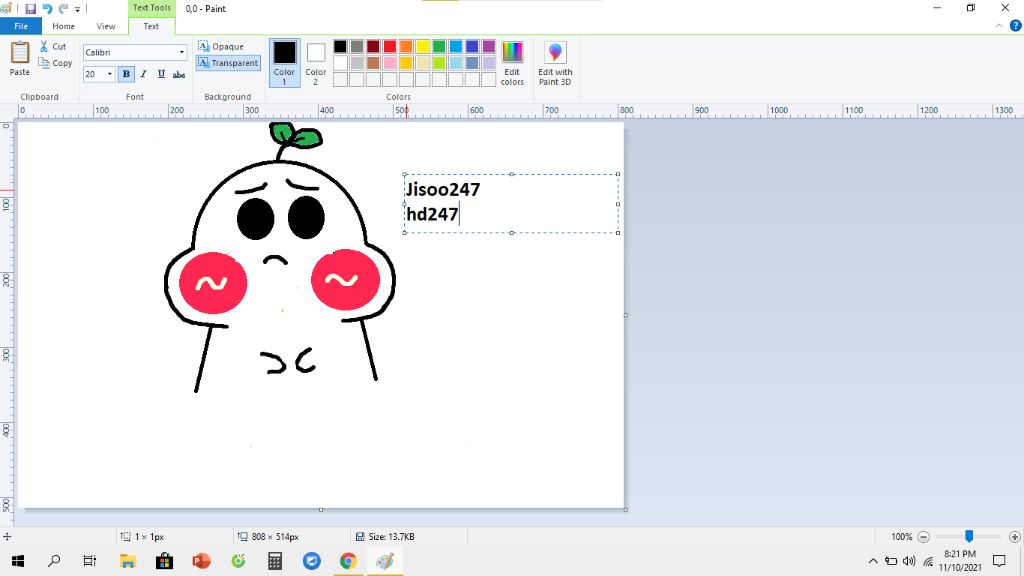The height and width of the screenshot is (576, 1024).
Task: Paste from the clipboard
Action: 20,59
